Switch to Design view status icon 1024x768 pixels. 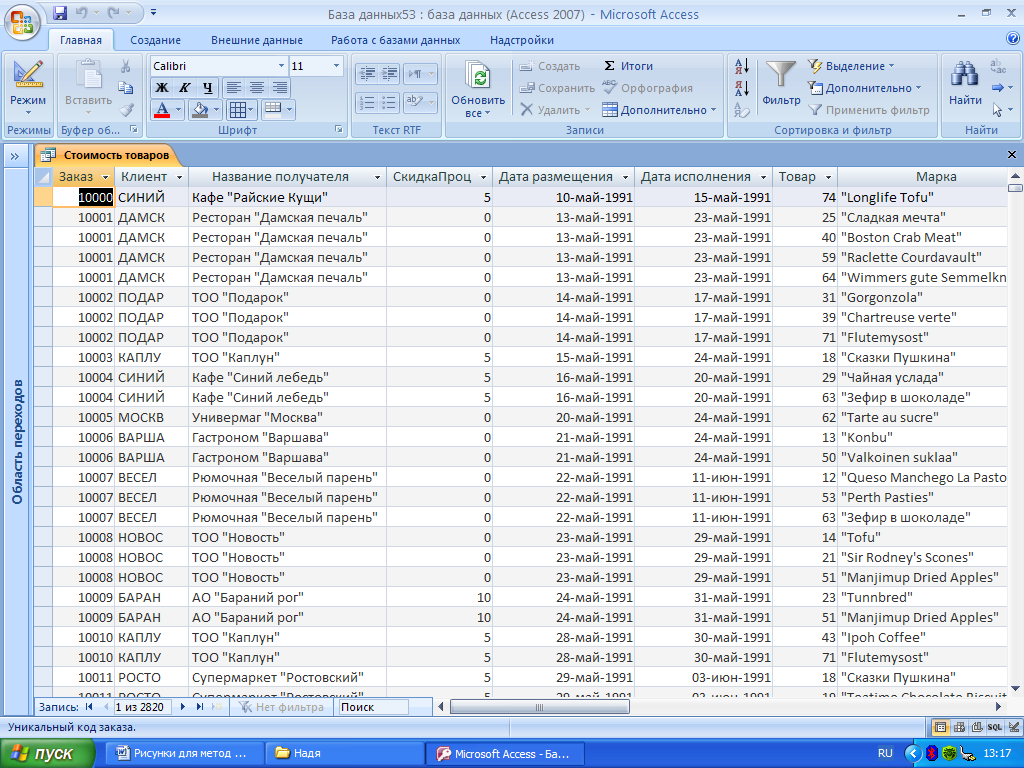[1014, 727]
